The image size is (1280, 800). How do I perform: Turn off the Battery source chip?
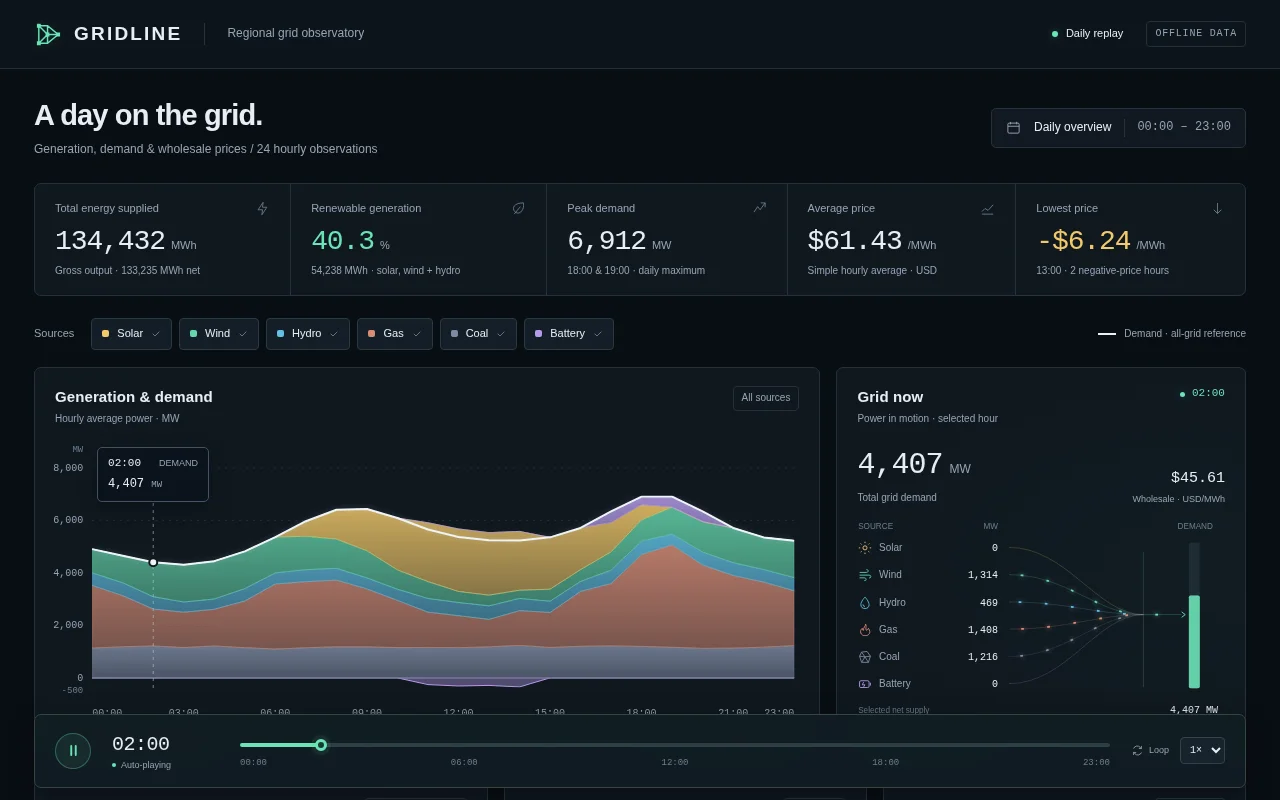pos(569,334)
